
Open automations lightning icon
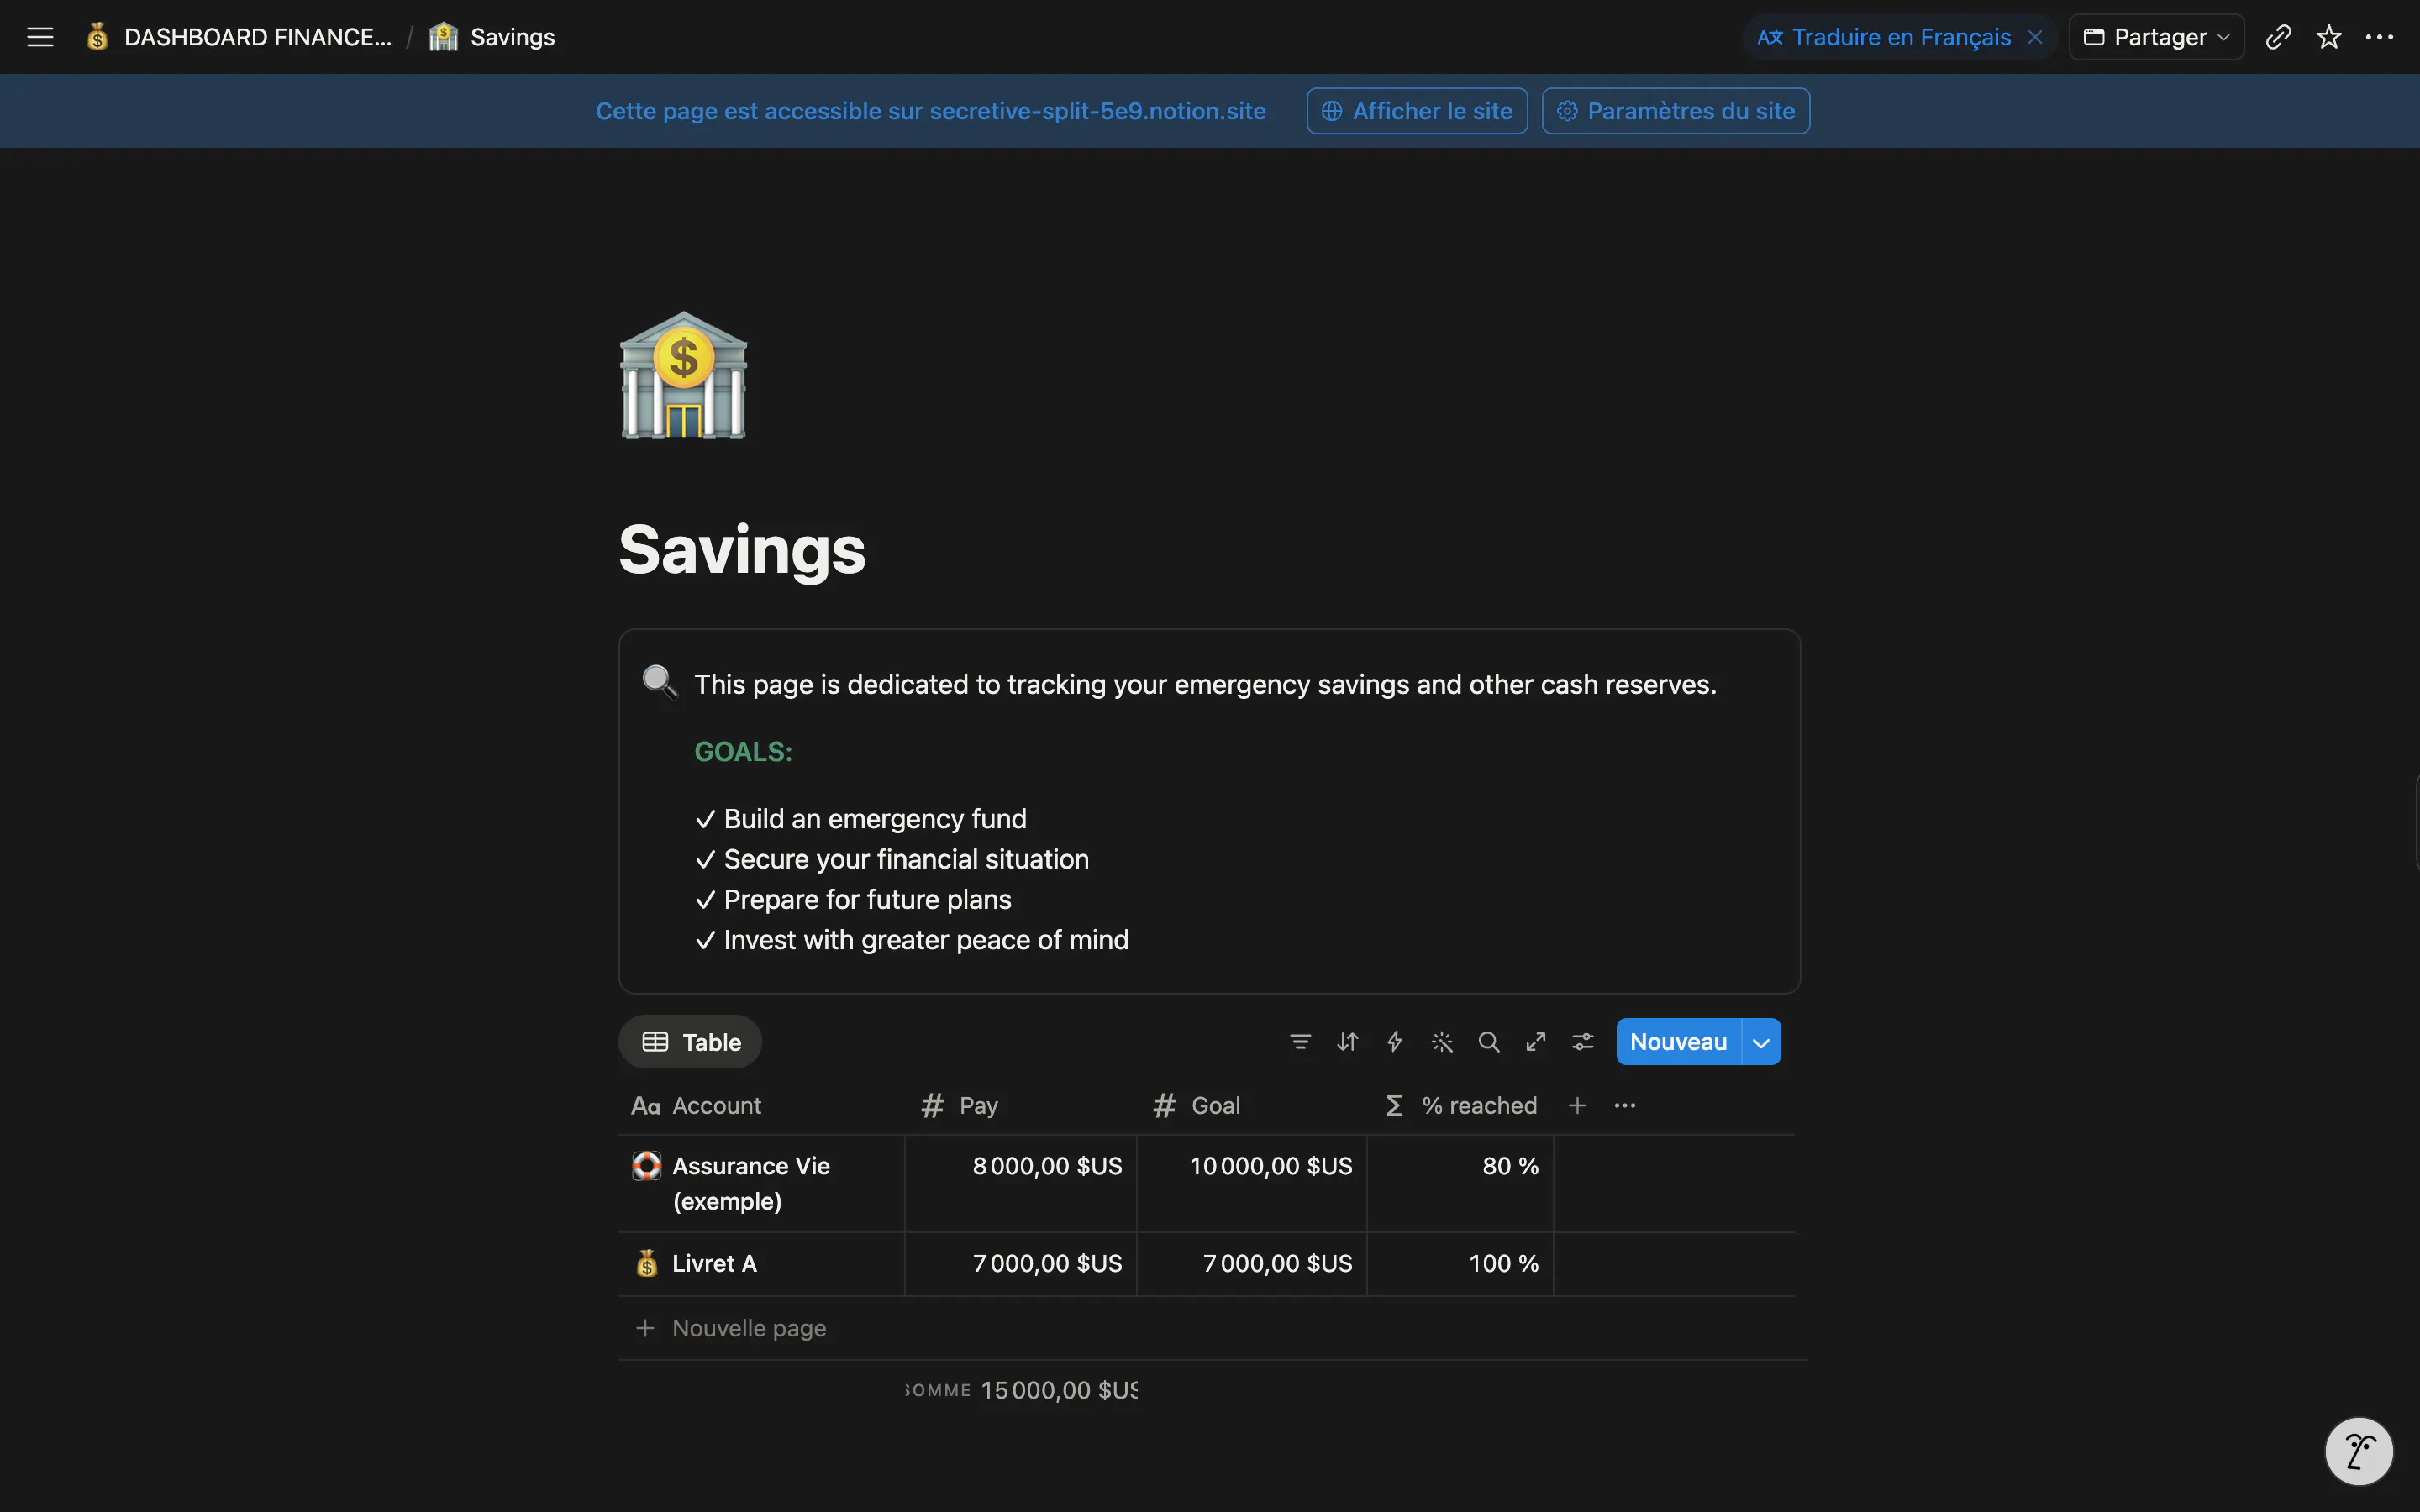pyautogui.click(x=1394, y=1042)
